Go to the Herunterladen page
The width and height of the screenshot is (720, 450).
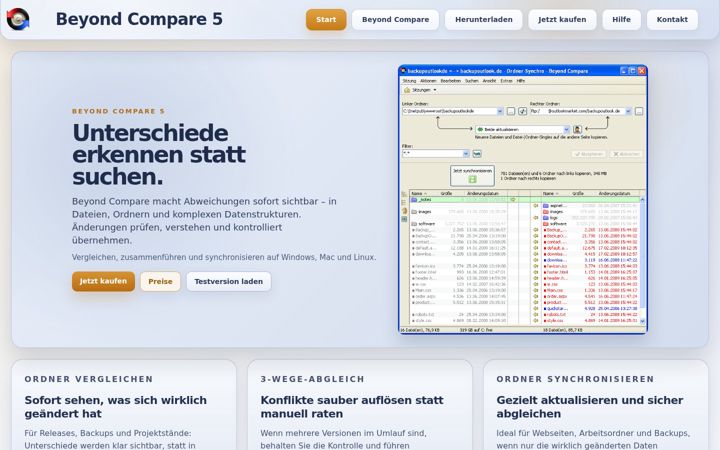[x=484, y=20]
